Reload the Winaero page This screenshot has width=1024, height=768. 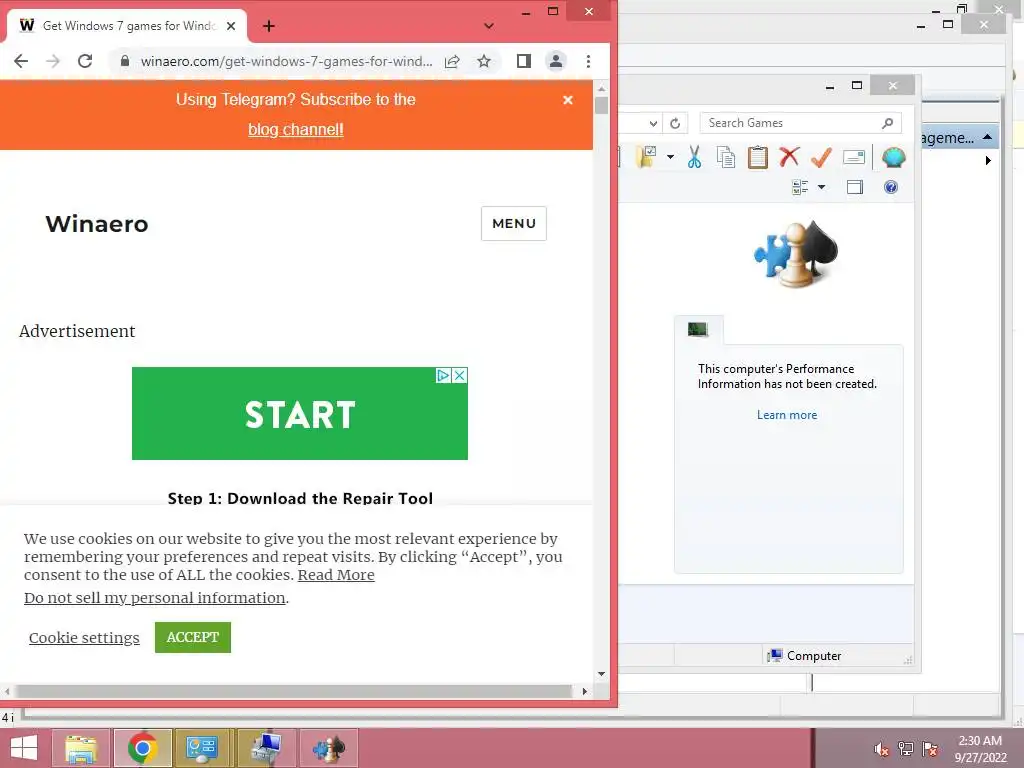pyautogui.click(x=85, y=61)
